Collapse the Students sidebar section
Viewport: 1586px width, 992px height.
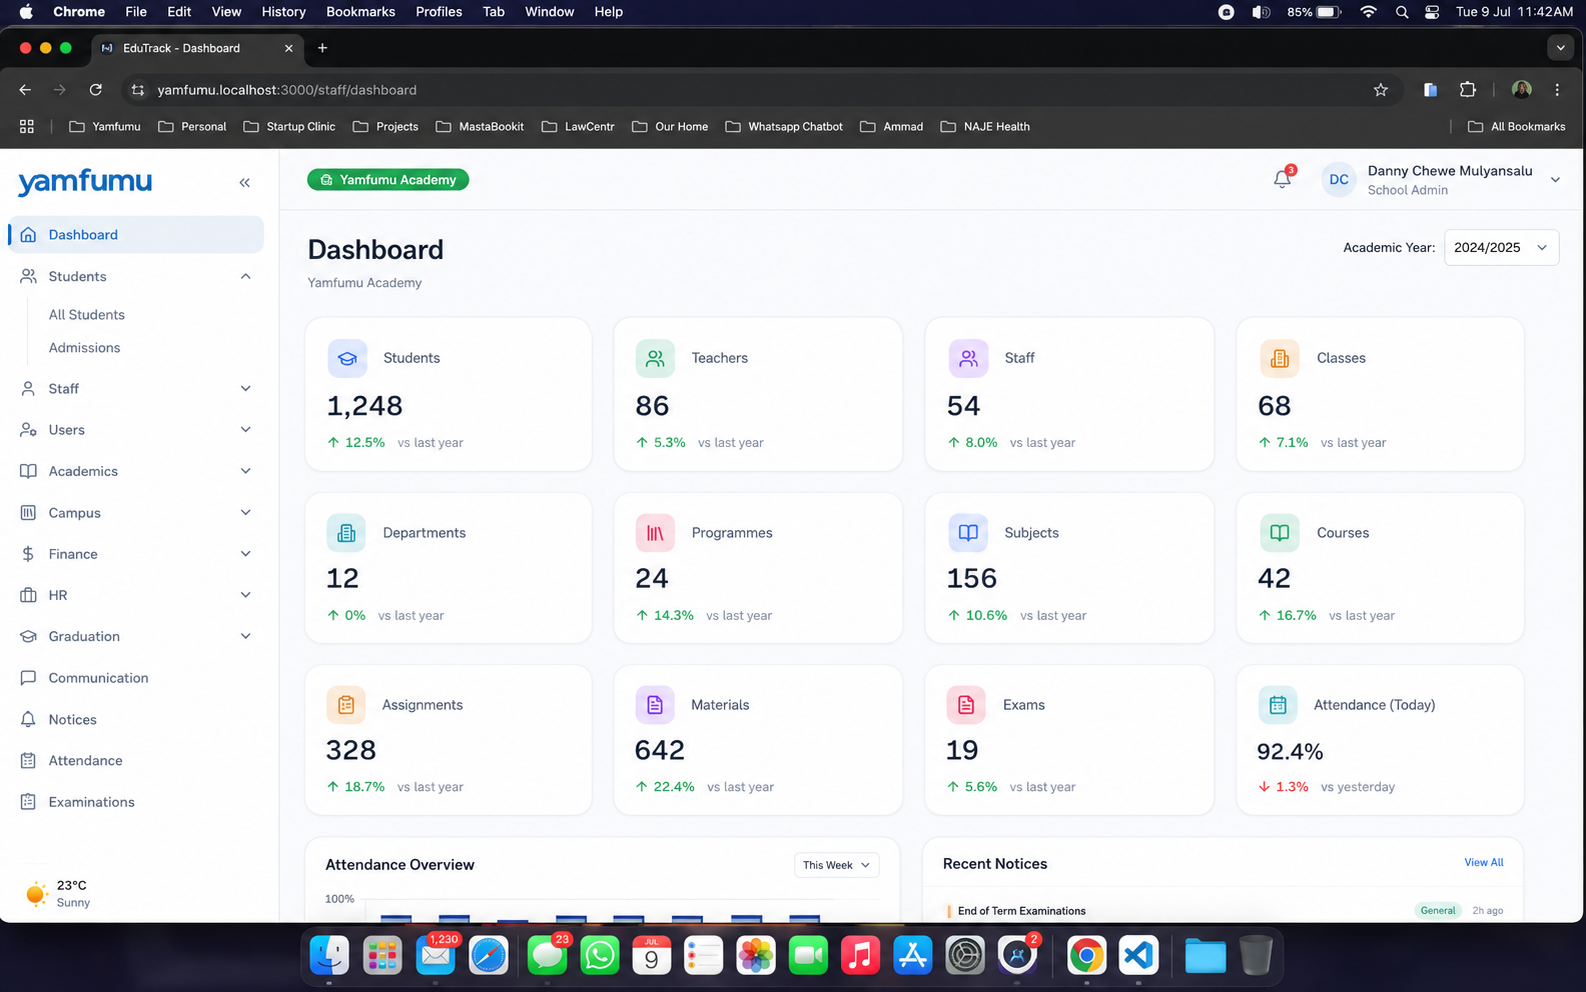[x=245, y=276]
